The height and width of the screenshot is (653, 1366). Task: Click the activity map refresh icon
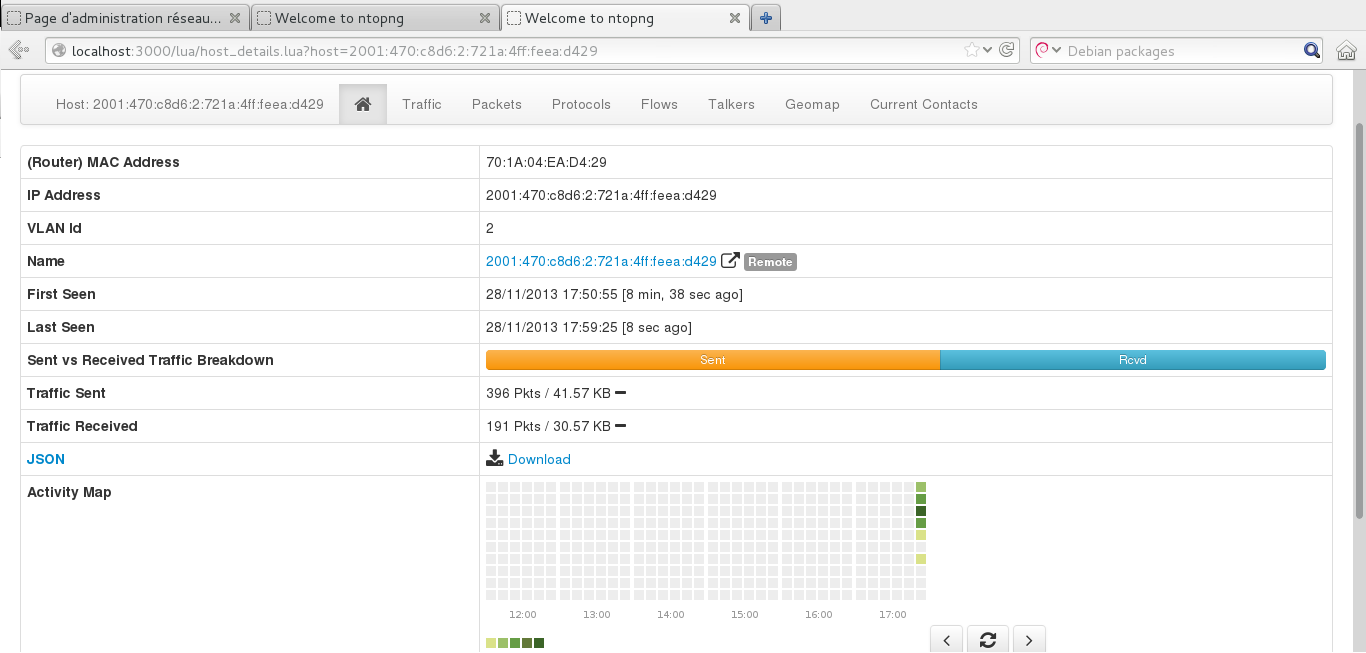(988, 640)
